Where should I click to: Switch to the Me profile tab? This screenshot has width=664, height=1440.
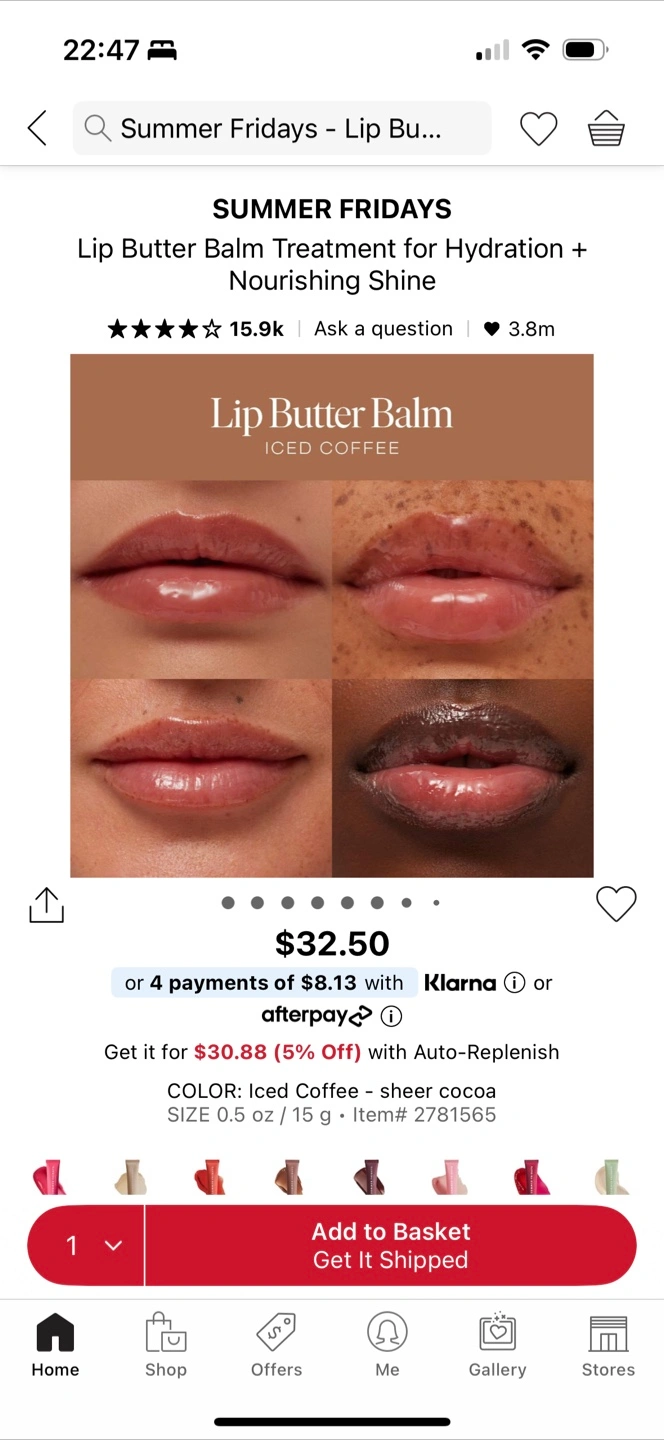pyautogui.click(x=387, y=1346)
